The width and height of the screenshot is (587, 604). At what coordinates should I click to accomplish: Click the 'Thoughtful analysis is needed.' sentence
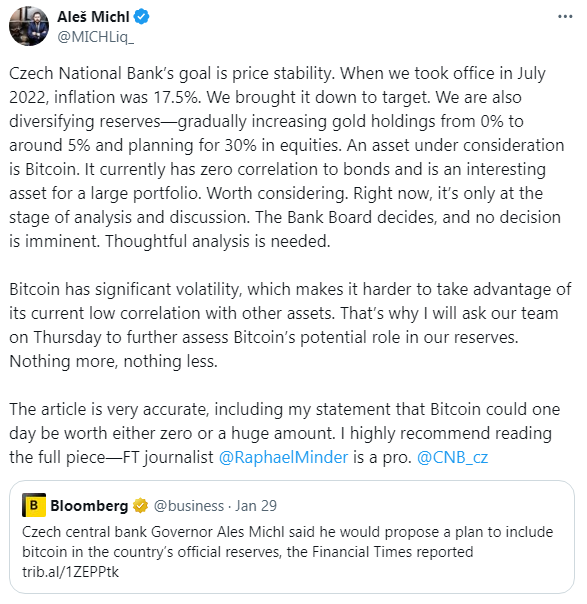(x=218, y=242)
